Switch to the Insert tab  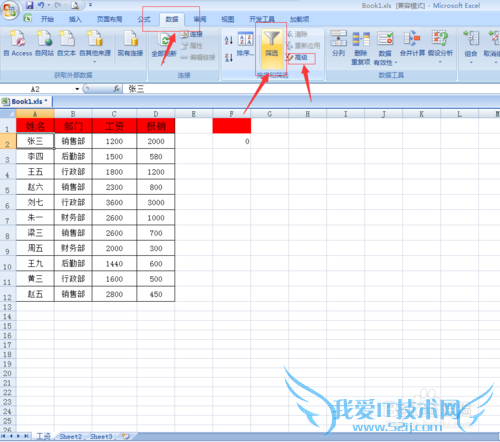point(75,19)
